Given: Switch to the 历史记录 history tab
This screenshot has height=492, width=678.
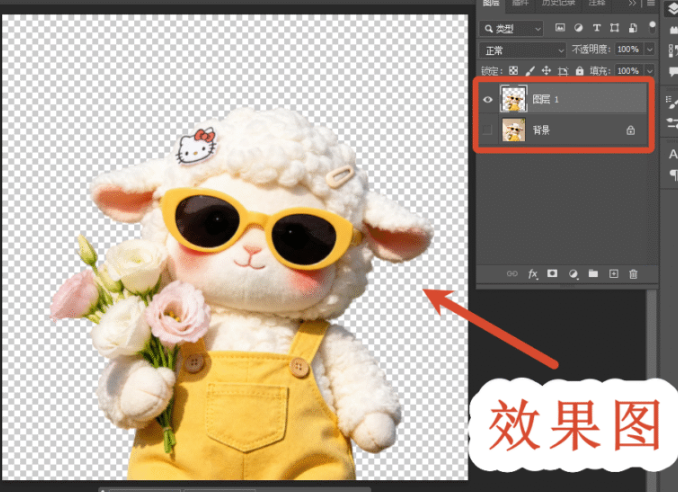Looking at the screenshot, I should pyautogui.click(x=558, y=3).
